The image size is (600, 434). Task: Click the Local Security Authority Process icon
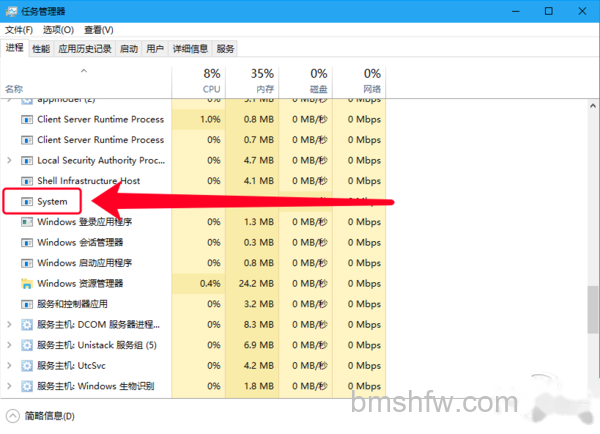[26, 160]
